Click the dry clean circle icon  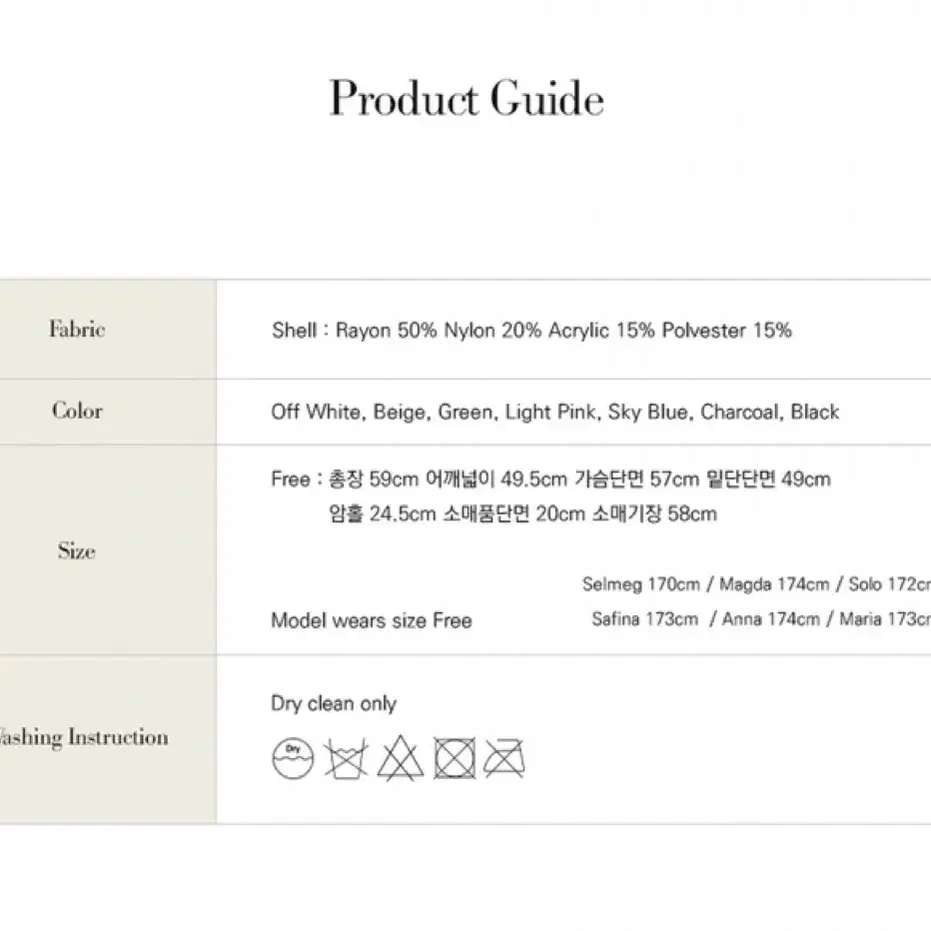click(x=293, y=758)
